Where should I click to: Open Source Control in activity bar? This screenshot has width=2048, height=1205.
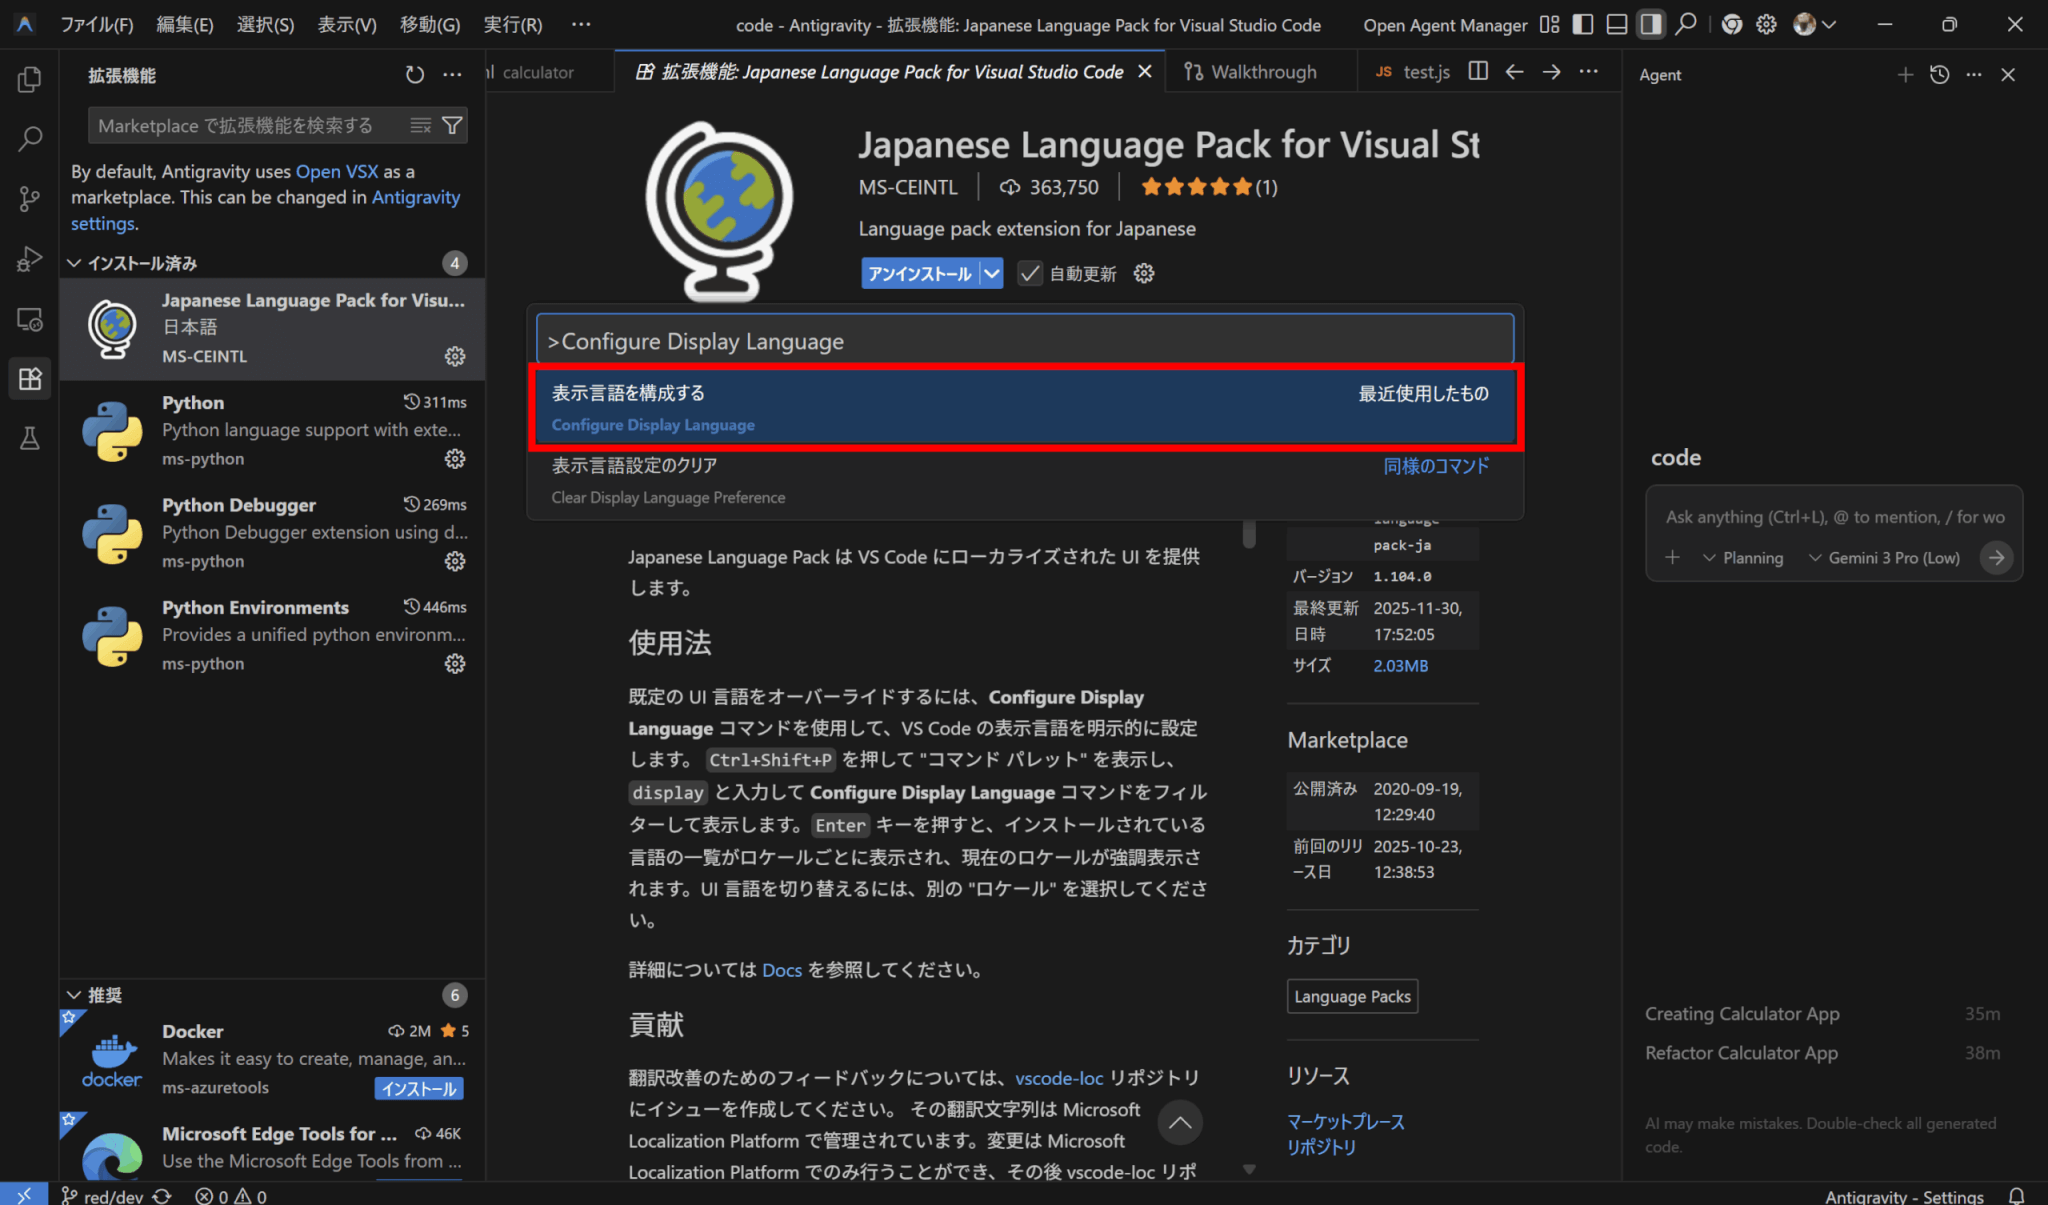click(x=30, y=199)
